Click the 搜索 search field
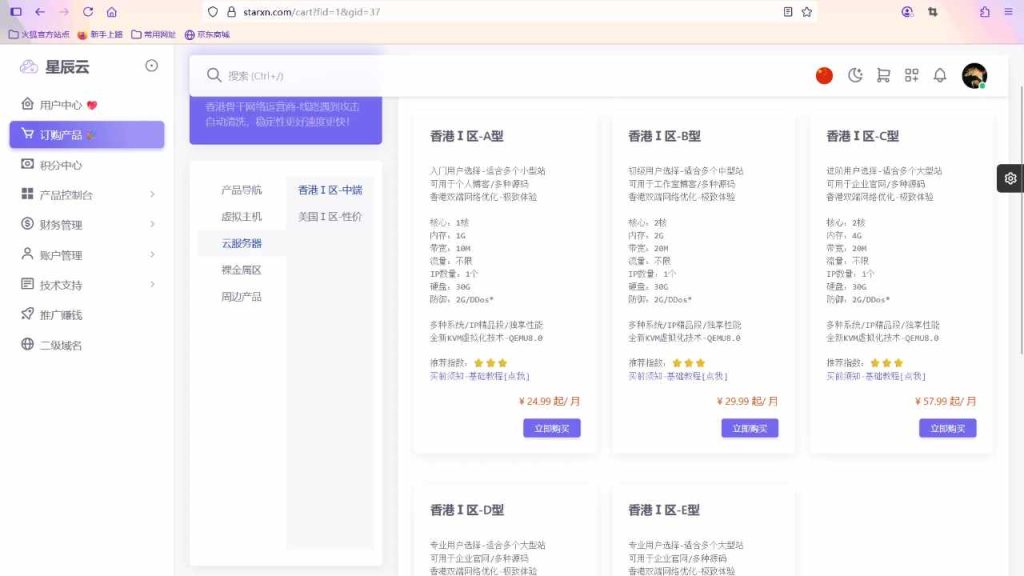 coord(400,75)
